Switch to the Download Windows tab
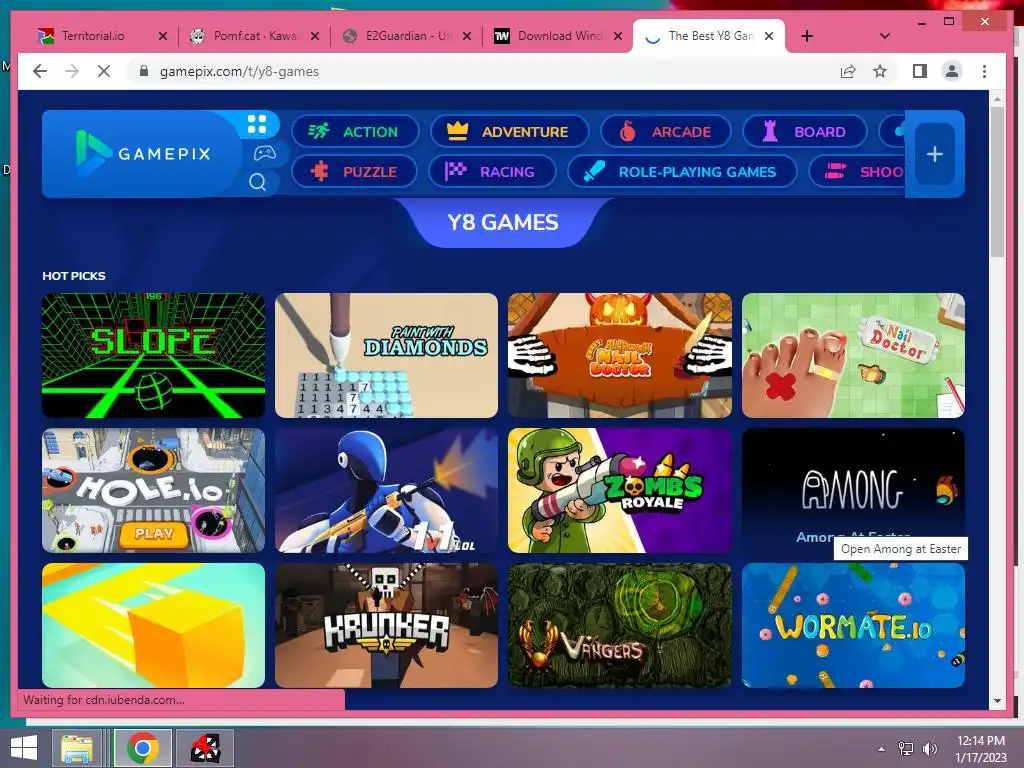1024x768 pixels. coord(559,36)
